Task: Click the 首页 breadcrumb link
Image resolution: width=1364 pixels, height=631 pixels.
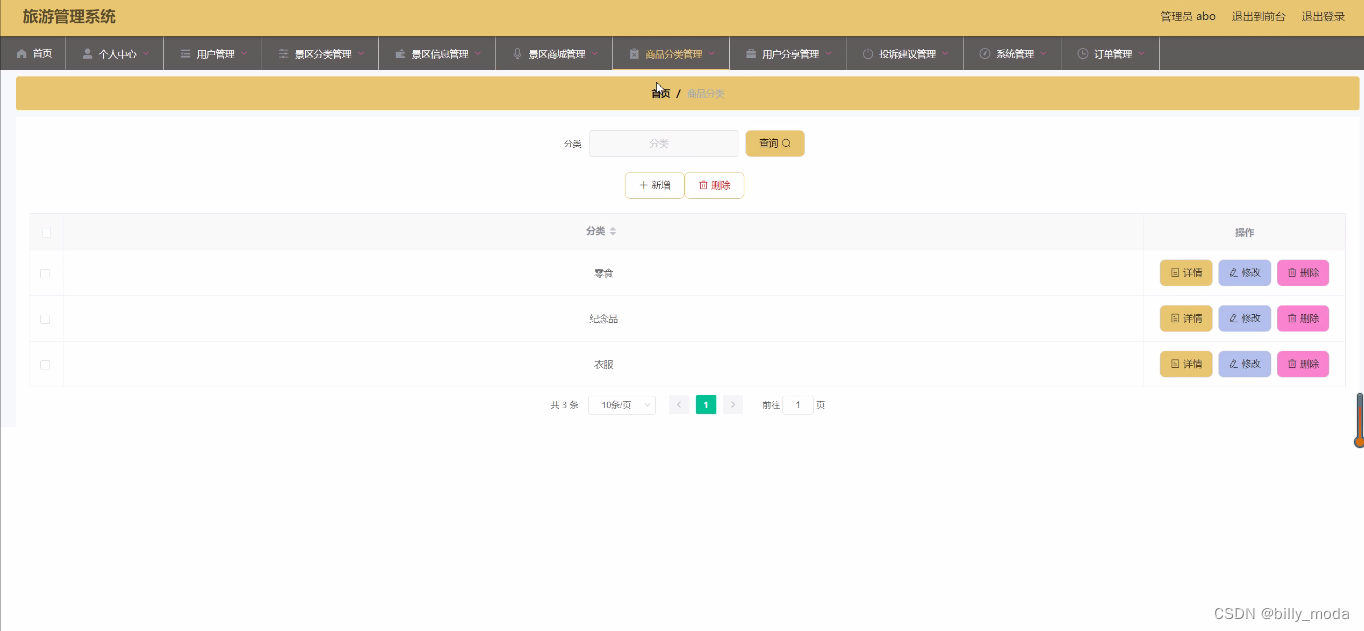Action: pos(660,93)
